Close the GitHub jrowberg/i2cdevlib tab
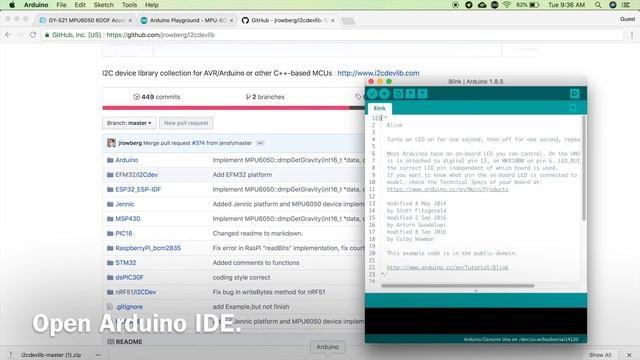The width and height of the screenshot is (640, 360). (333, 20)
